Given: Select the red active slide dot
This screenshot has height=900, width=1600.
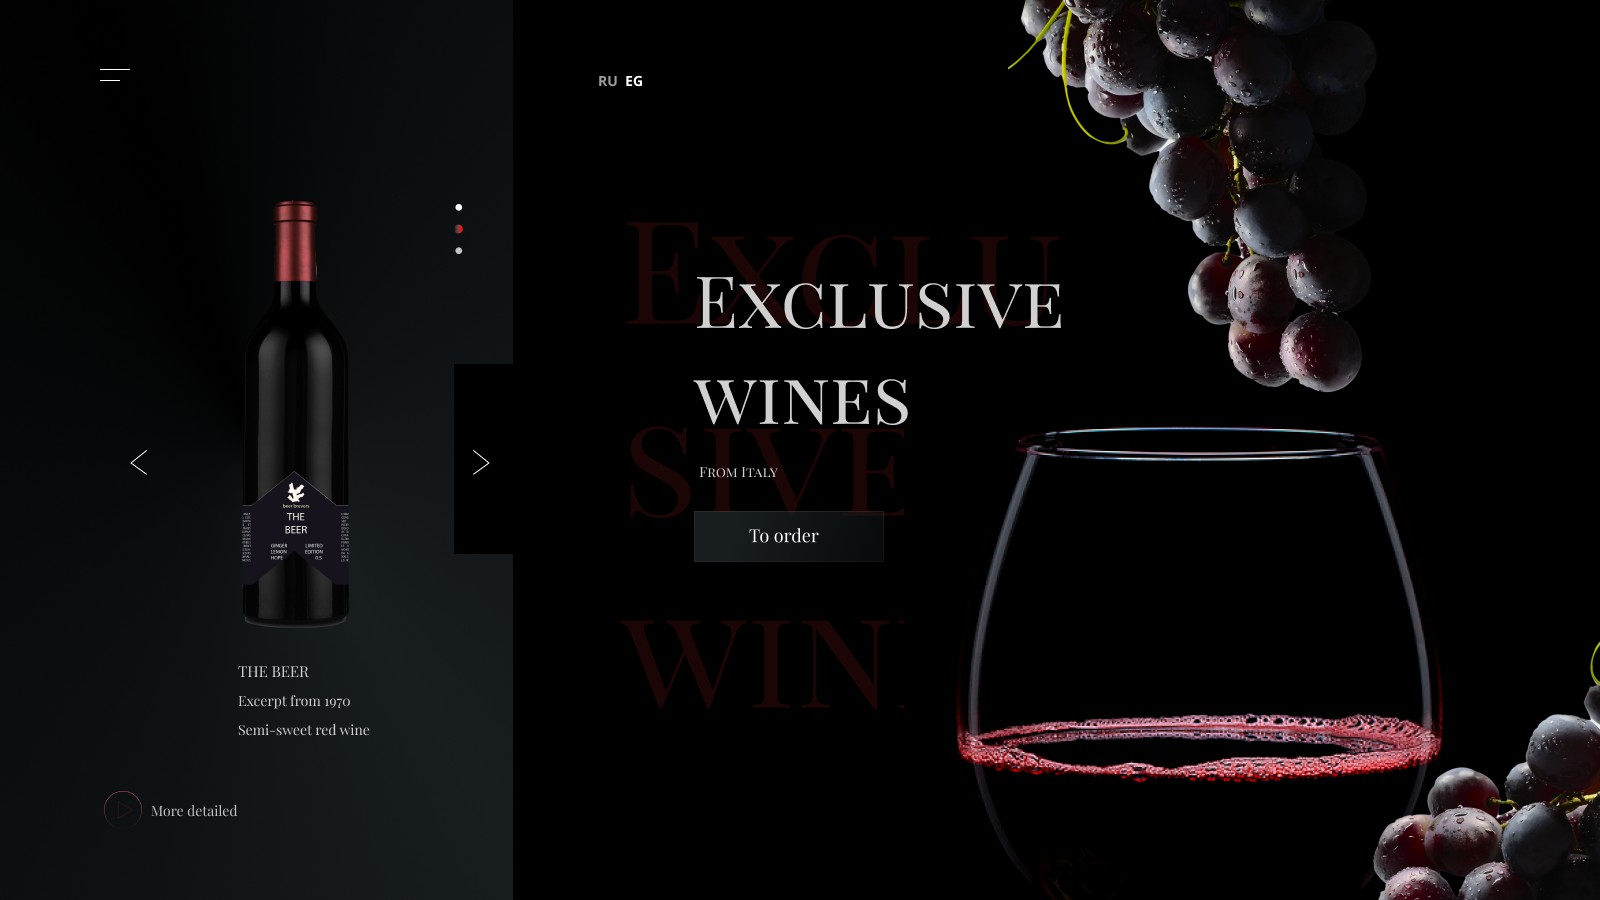Looking at the screenshot, I should click(x=459, y=229).
